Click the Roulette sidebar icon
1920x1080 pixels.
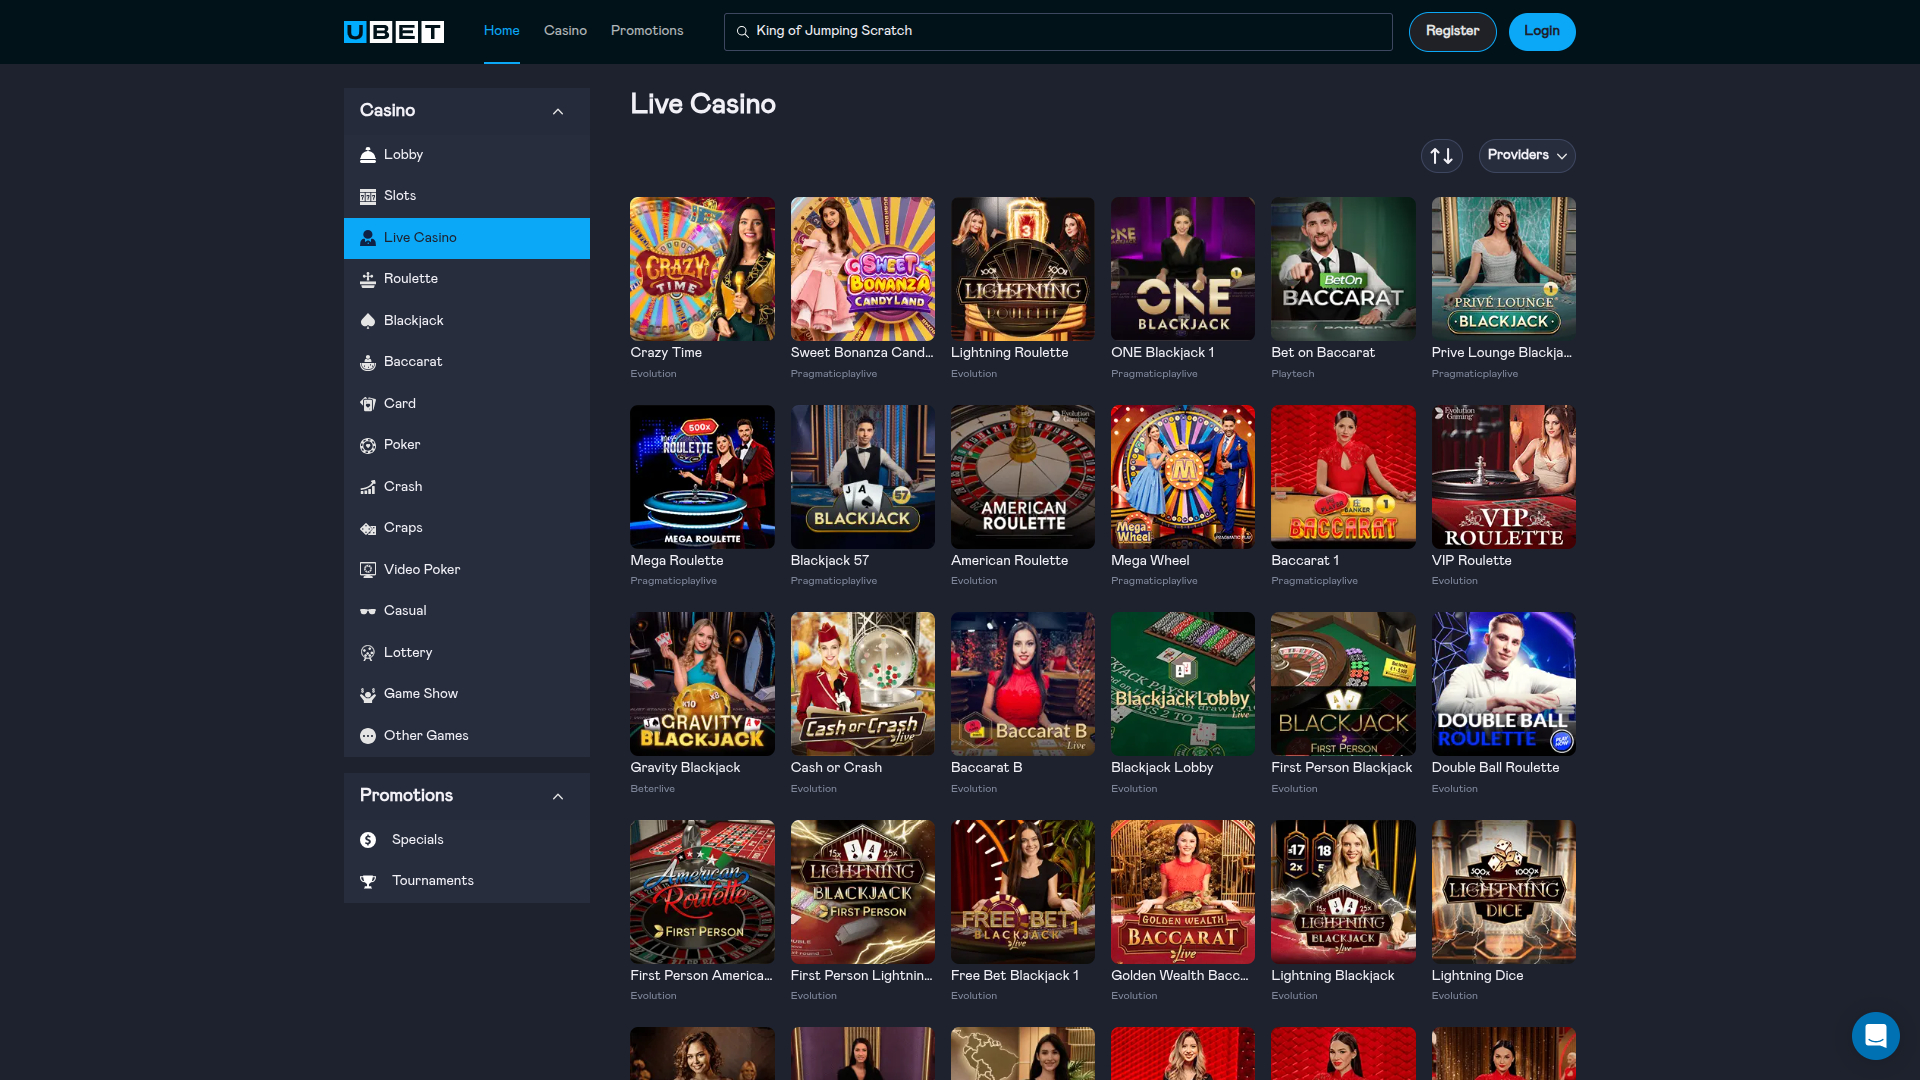click(x=368, y=279)
